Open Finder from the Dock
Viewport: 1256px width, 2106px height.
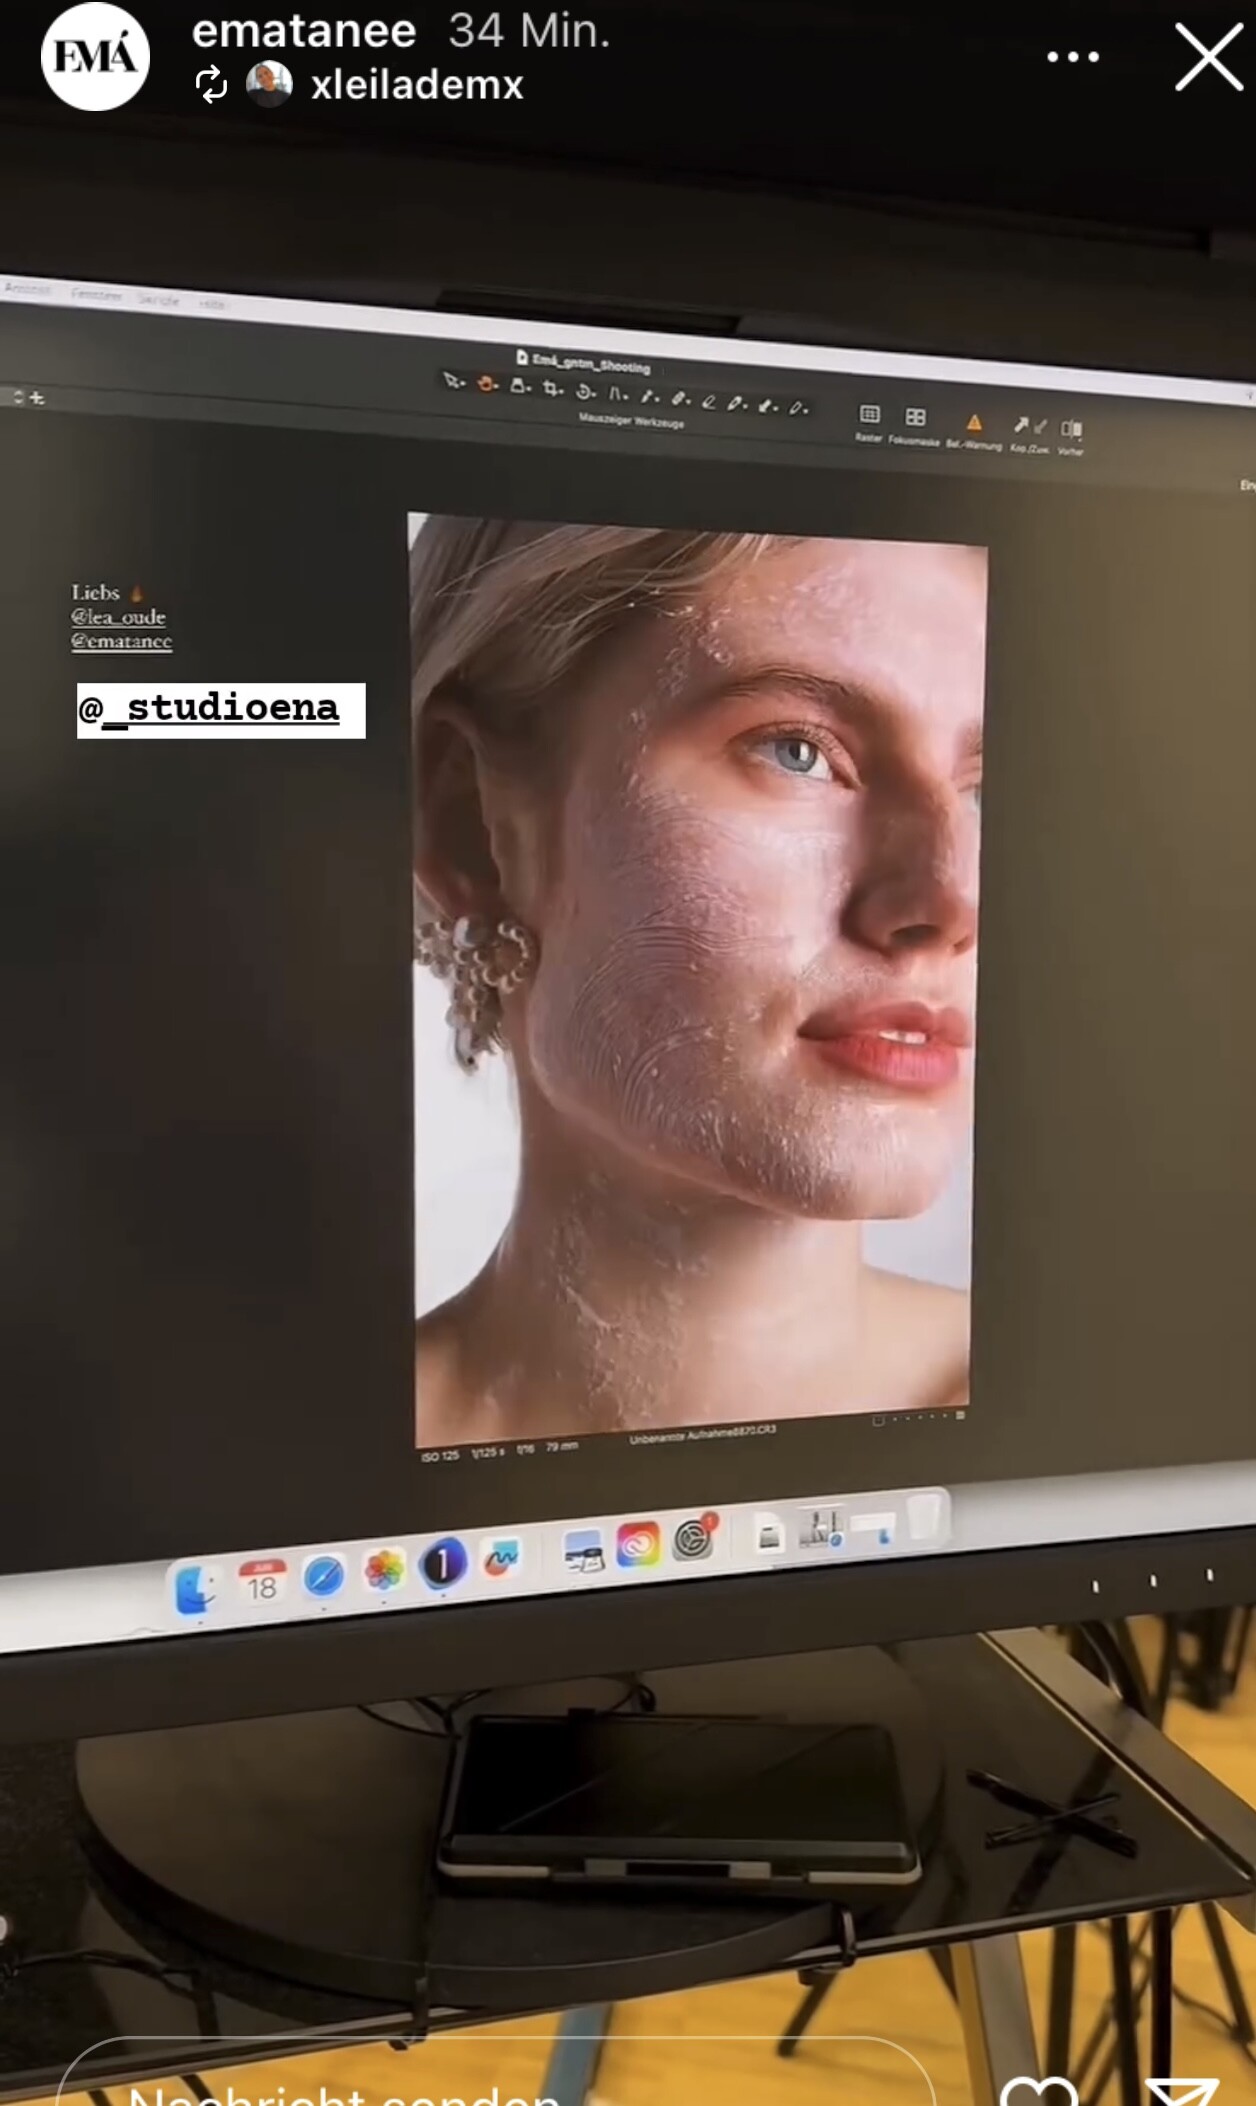point(196,1589)
